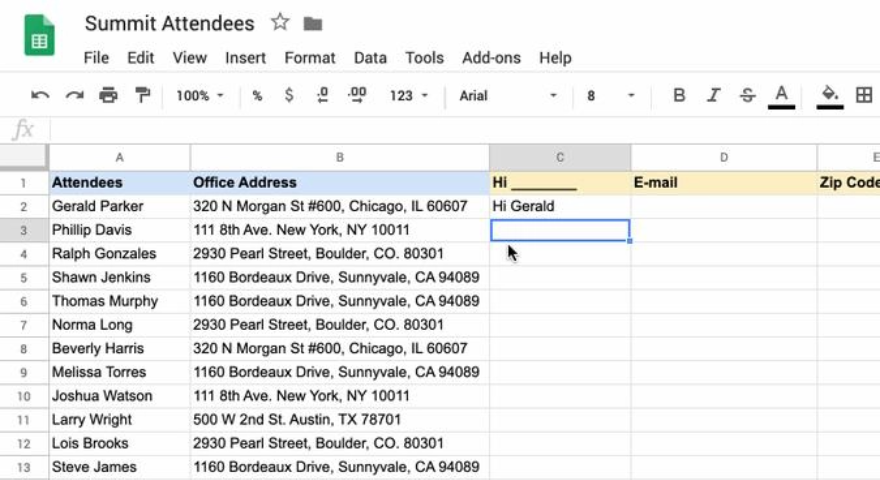The image size is (880, 480).
Task: Open the Format menu
Action: click(310, 58)
